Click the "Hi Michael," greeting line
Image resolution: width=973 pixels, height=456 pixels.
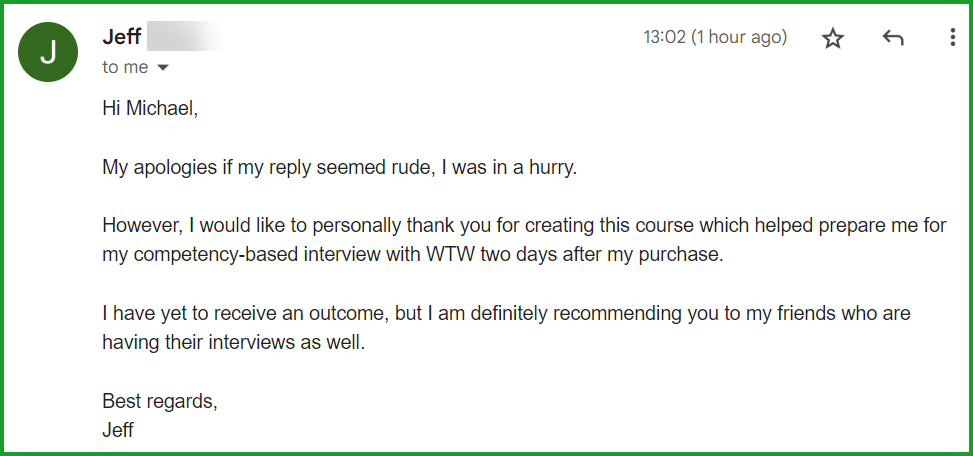(x=150, y=108)
